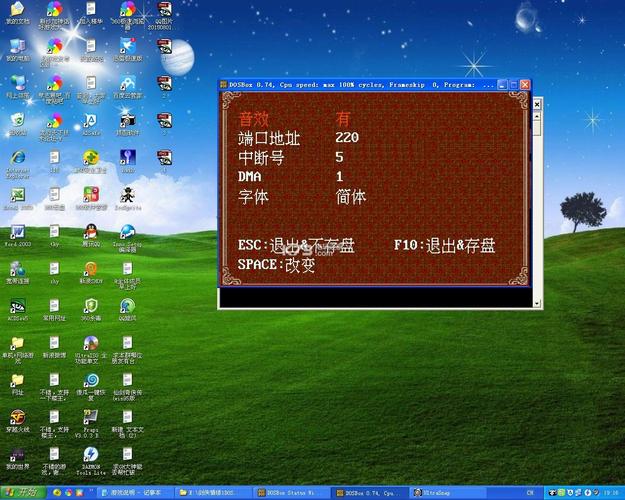Select the blue key icon shortcut

coord(128,161)
